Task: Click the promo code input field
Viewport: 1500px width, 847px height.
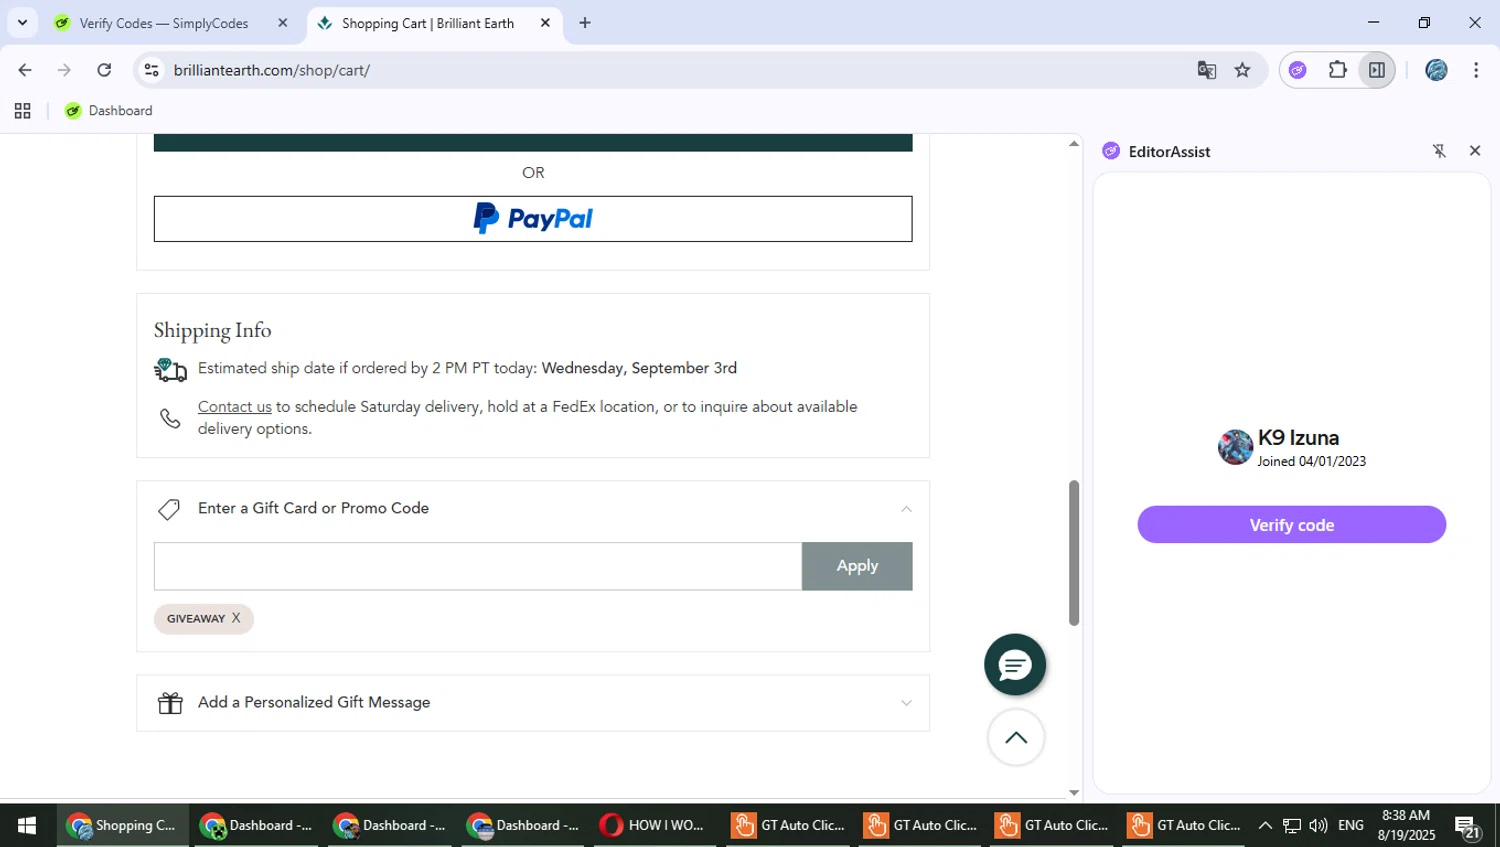Action: tap(478, 566)
